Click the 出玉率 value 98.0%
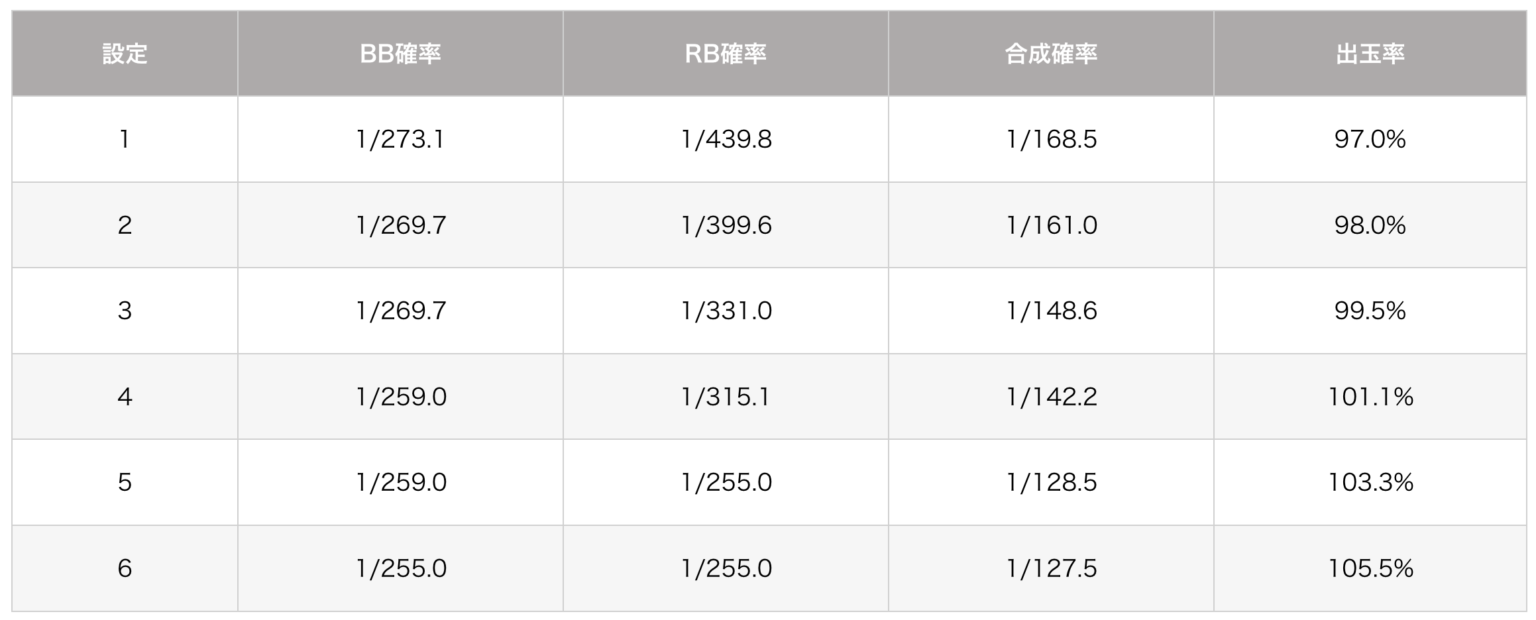This screenshot has width=1536, height=620. pyautogui.click(x=1370, y=226)
